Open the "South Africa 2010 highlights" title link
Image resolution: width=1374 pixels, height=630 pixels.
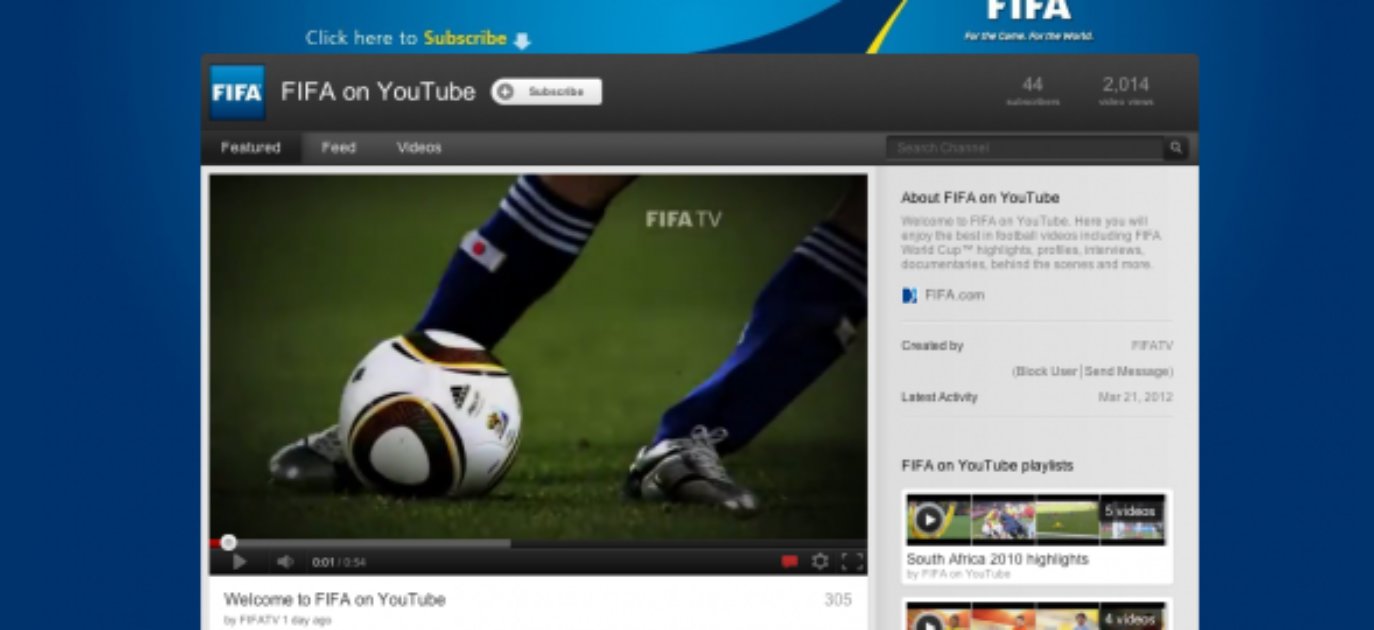[997, 560]
